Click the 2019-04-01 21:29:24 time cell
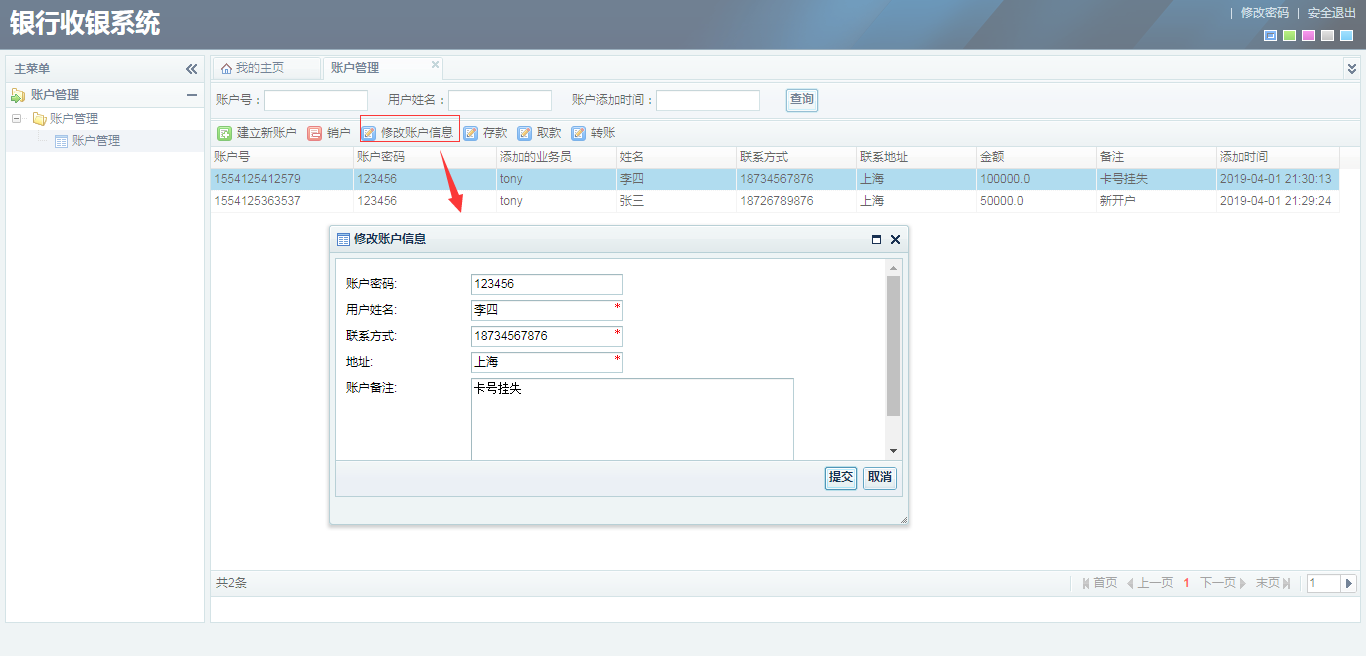Viewport: 1366px width, 656px height. (x=1278, y=201)
